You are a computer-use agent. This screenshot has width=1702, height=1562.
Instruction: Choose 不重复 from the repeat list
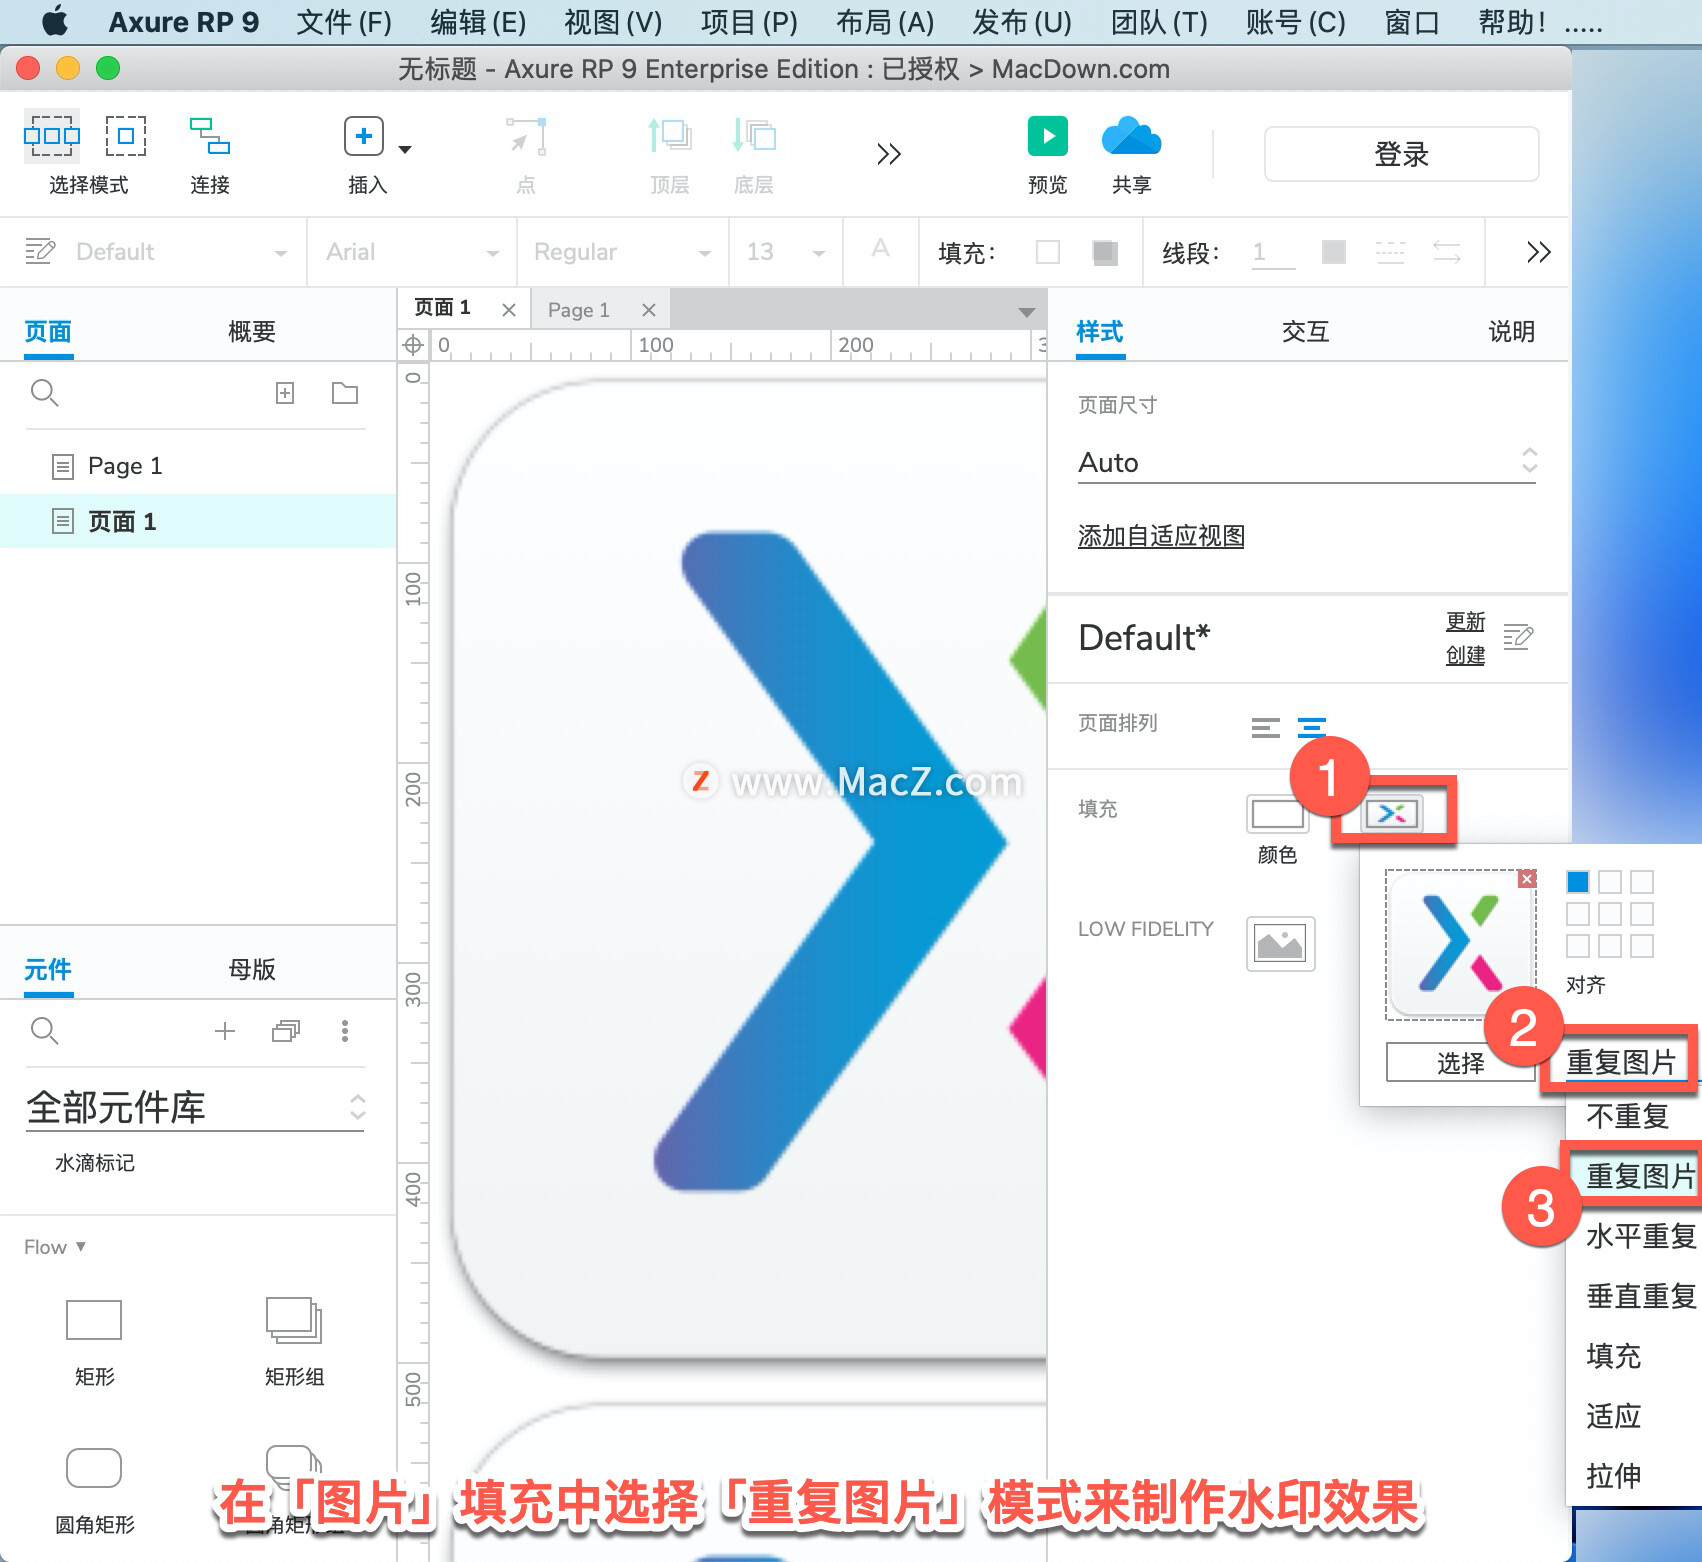point(1628,1116)
